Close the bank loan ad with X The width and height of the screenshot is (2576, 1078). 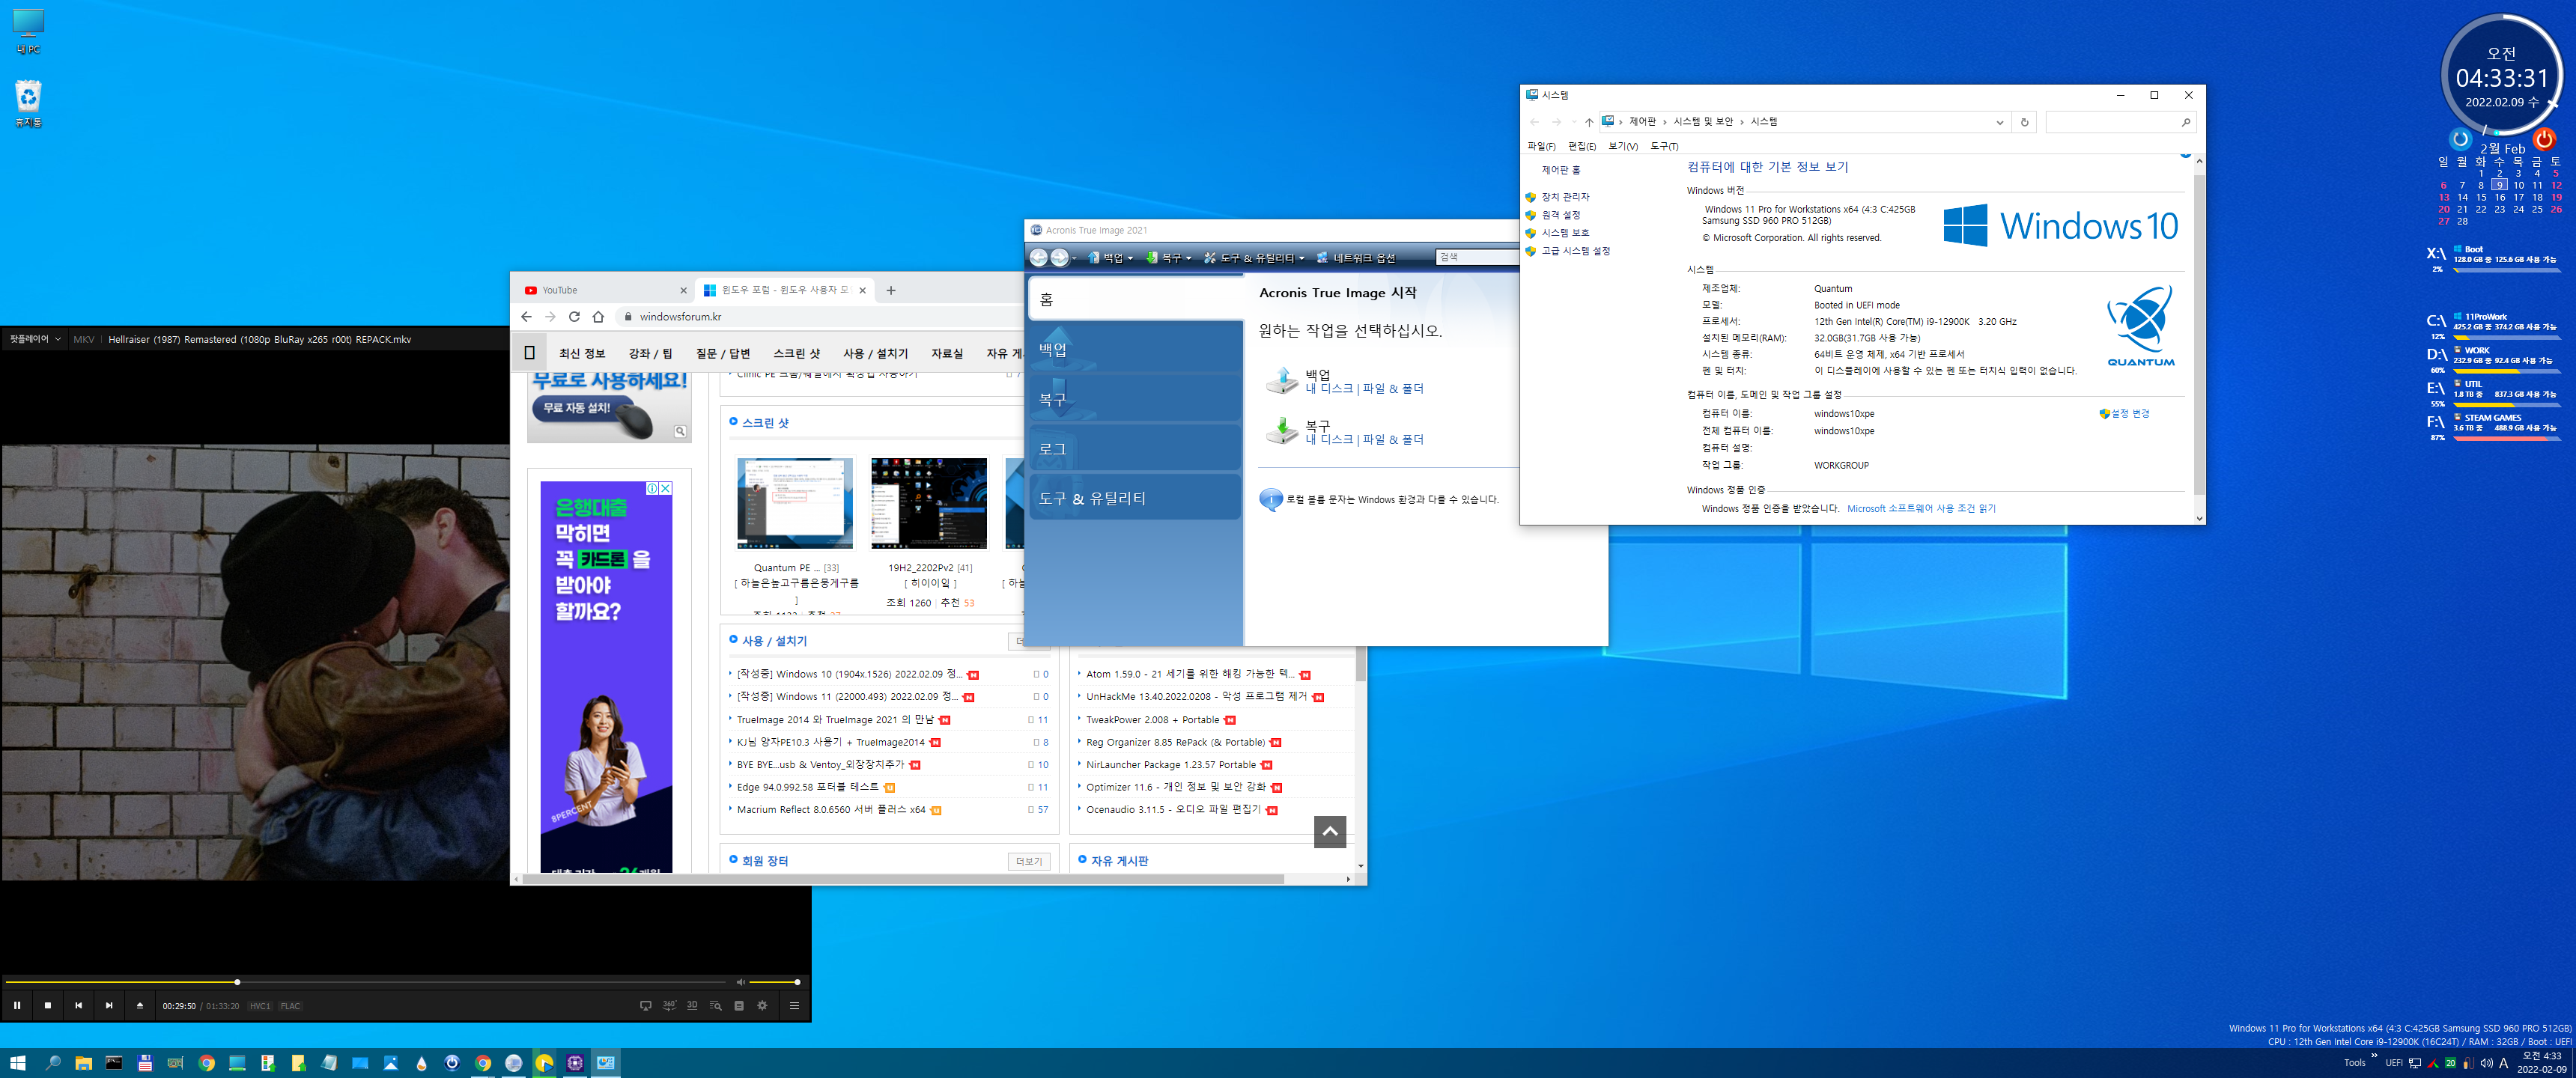pyautogui.click(x=666, y=488)
